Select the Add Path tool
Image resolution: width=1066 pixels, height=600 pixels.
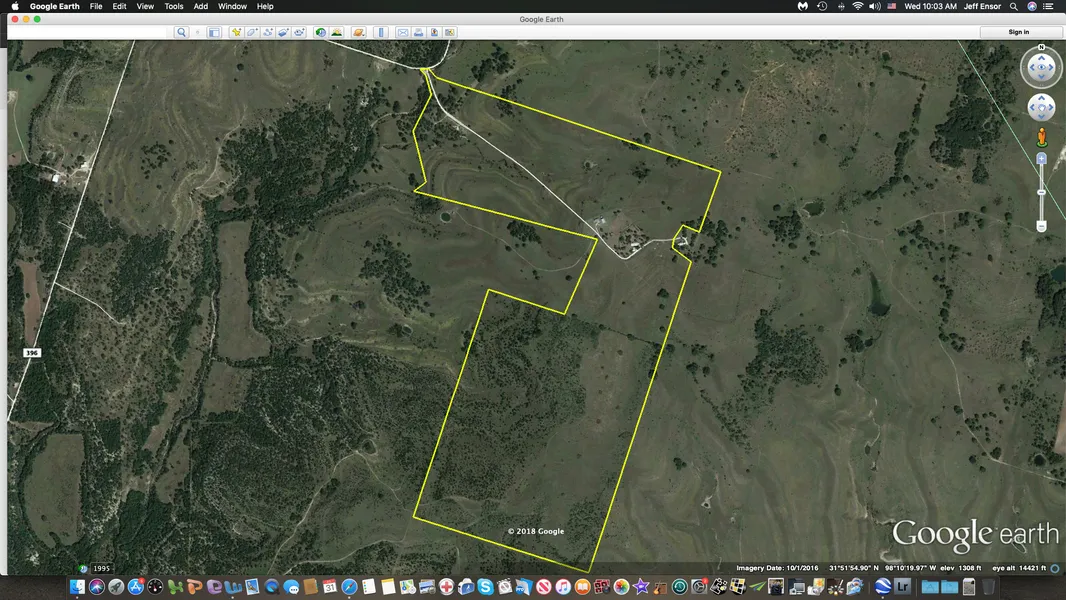[269, 32]
